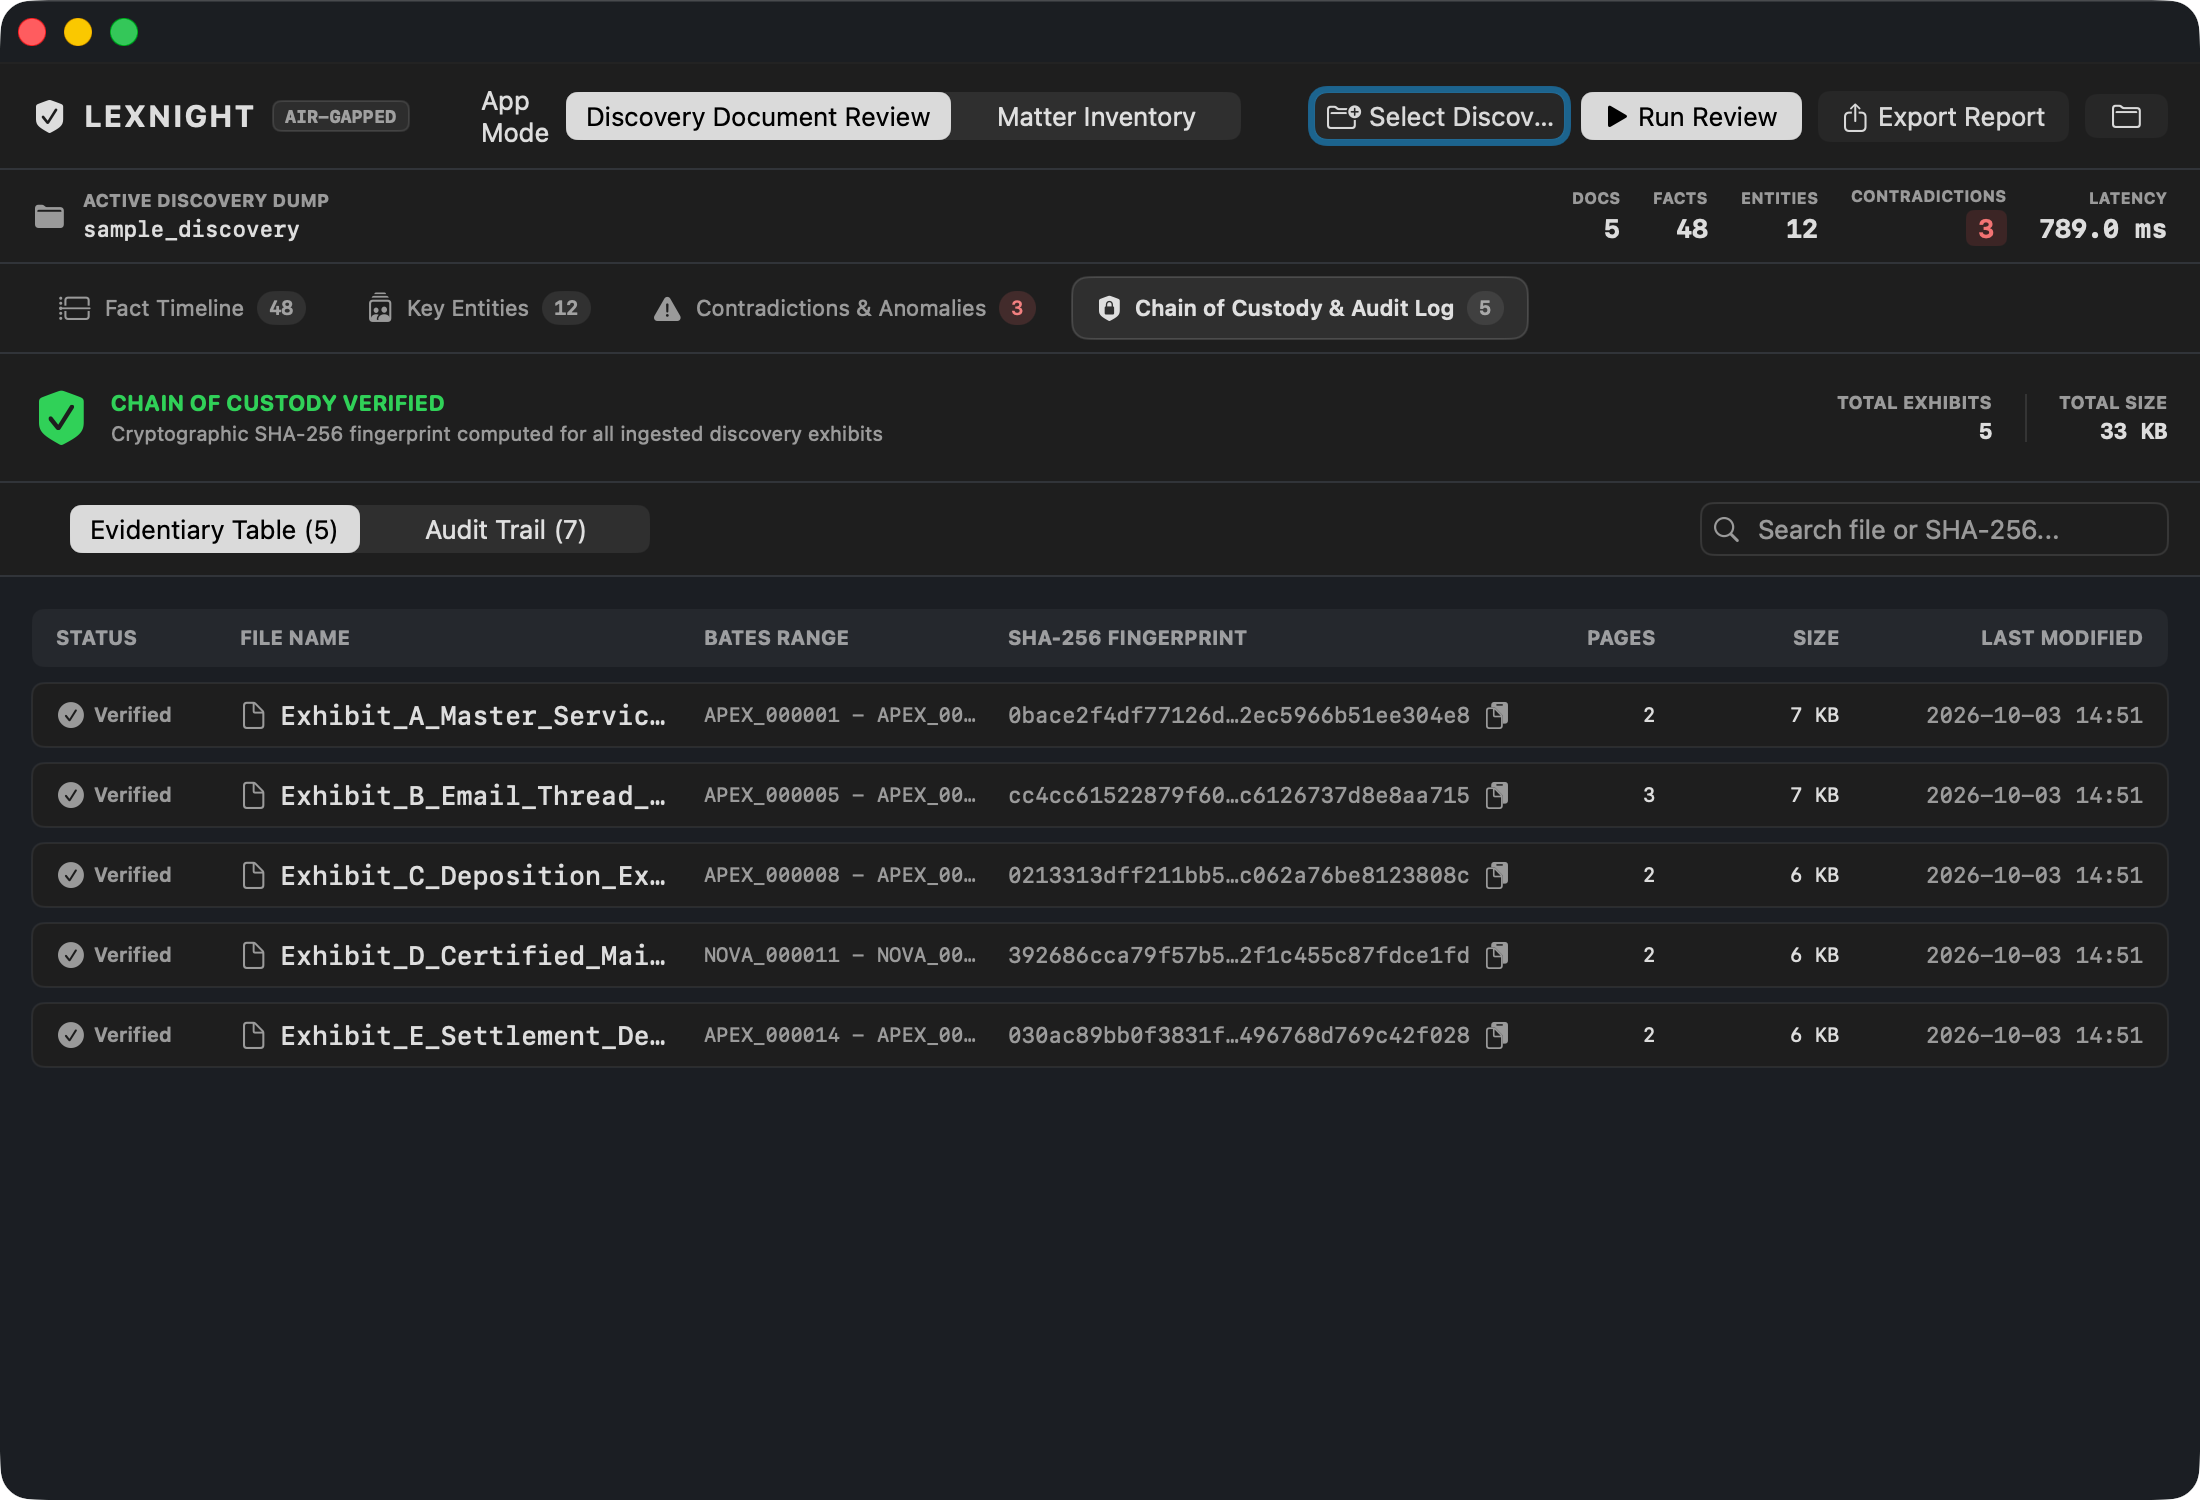The height and width of the screenshot is (1500, 2200).
Task: Open the Fact Timeline tab
Action: pyautogui.click(x=181, y=308)
